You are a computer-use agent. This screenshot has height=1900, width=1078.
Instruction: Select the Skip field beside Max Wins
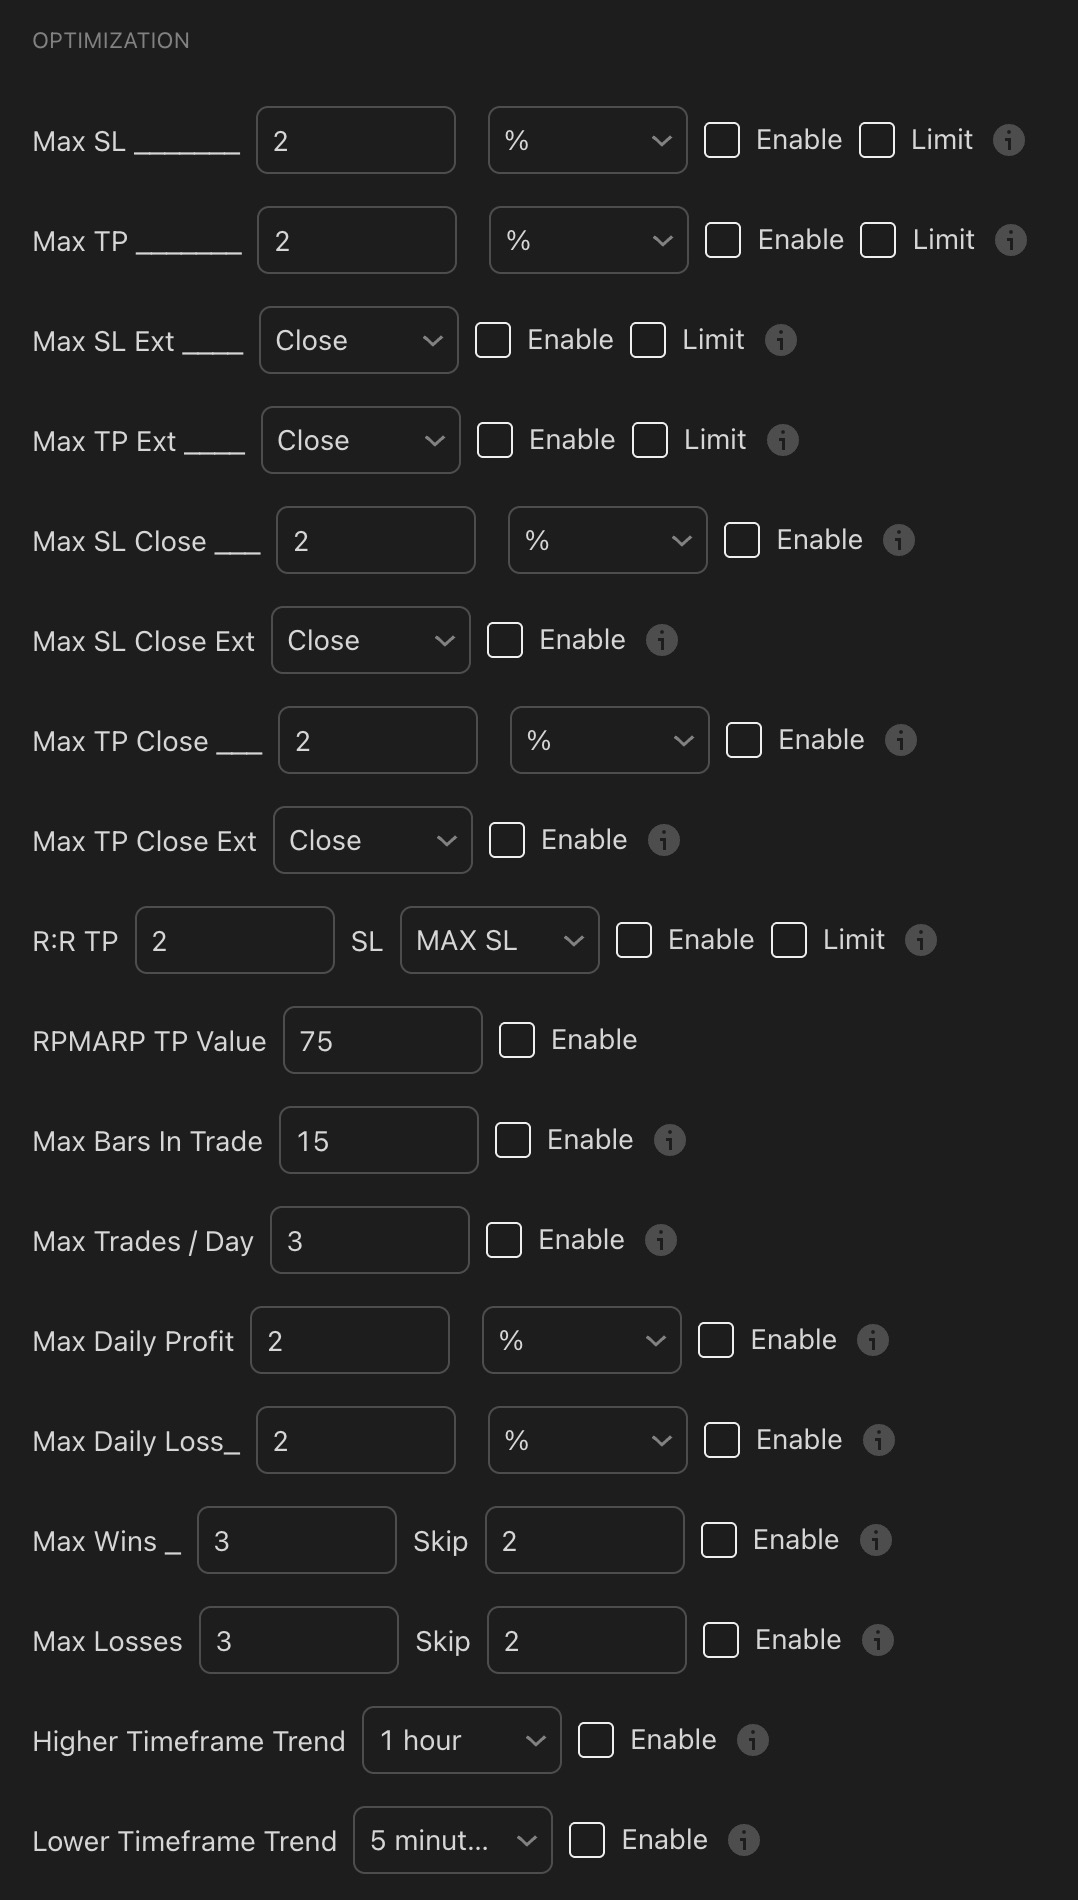[x=584, y=1540]
